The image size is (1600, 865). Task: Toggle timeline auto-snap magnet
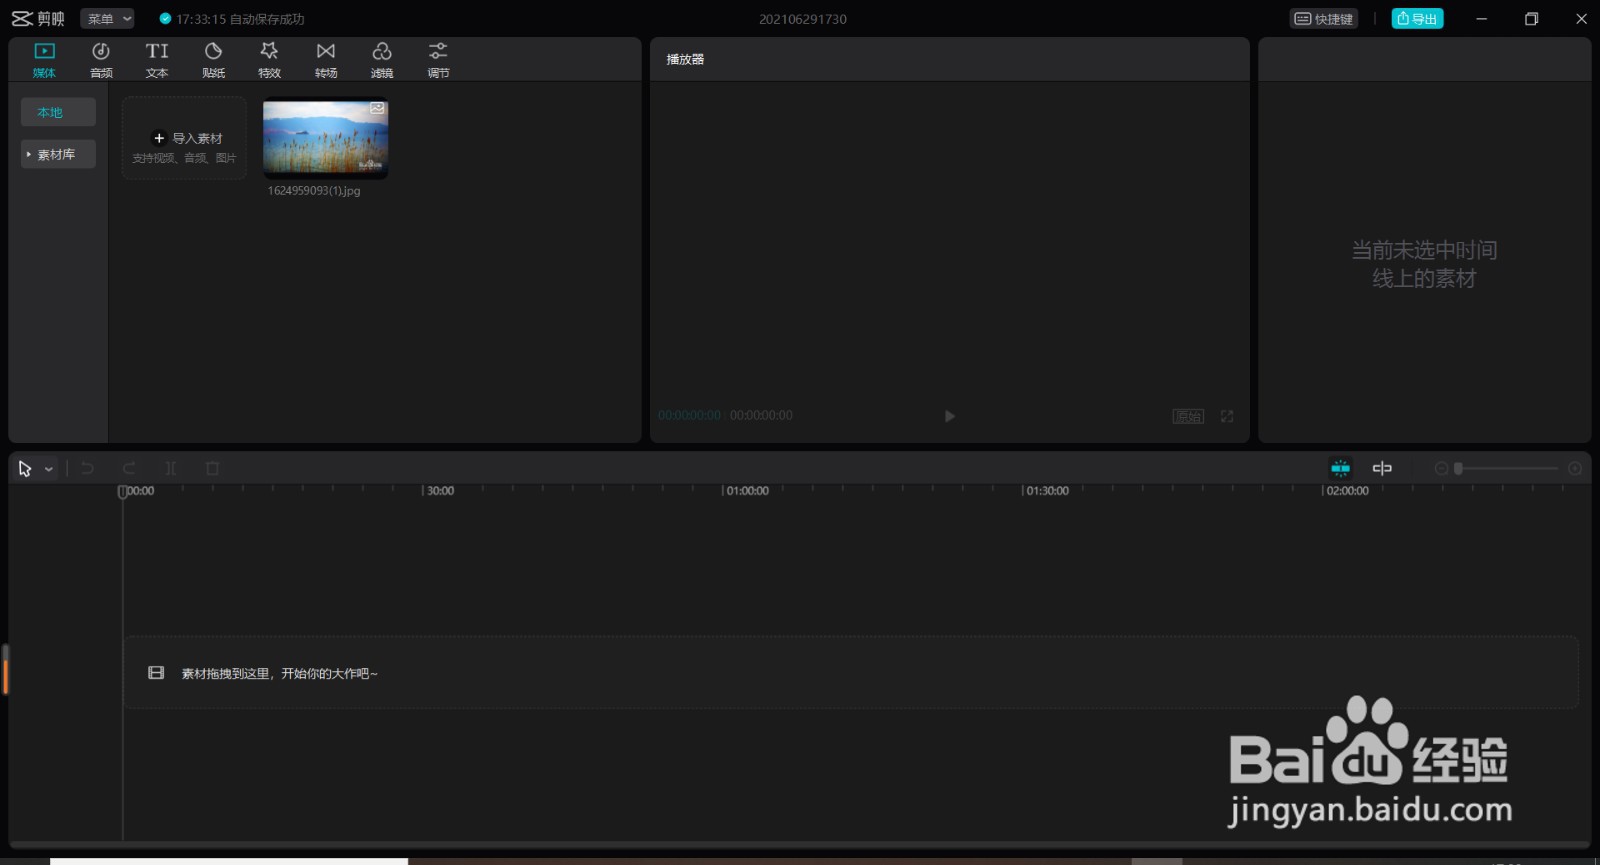click(1340, 468)
